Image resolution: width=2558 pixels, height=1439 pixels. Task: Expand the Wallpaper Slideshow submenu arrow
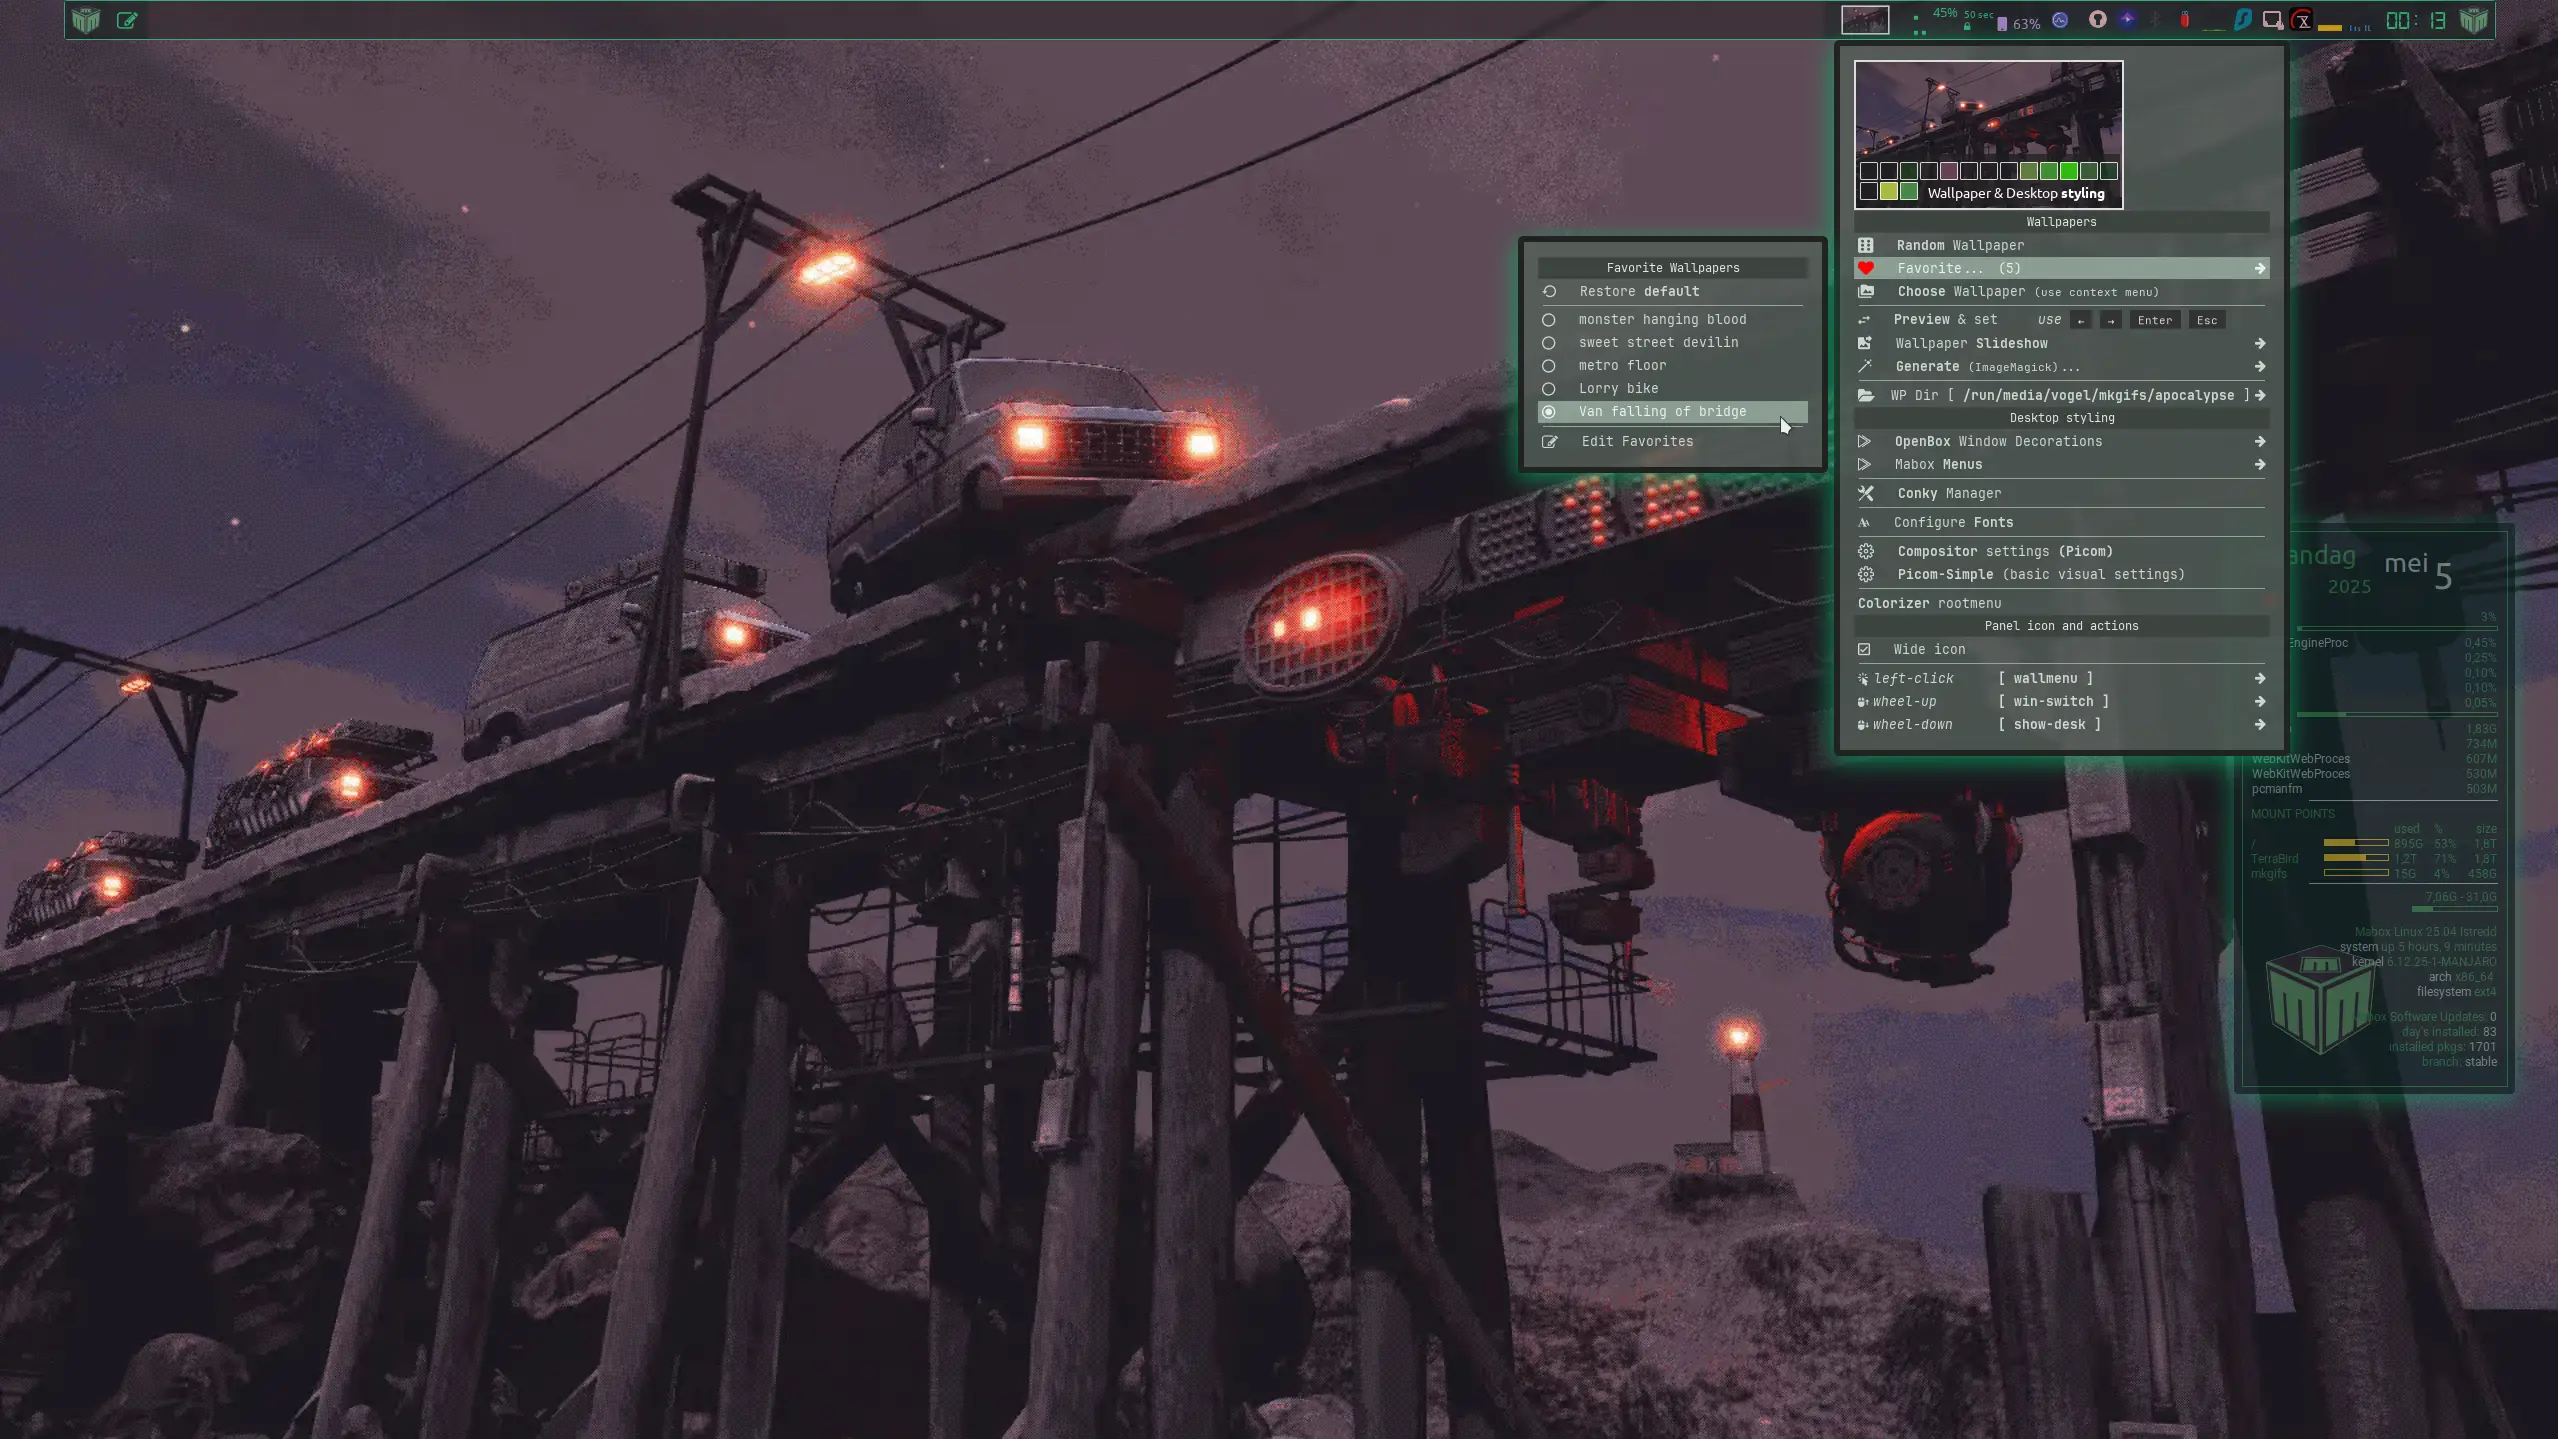pos(2259,343)
